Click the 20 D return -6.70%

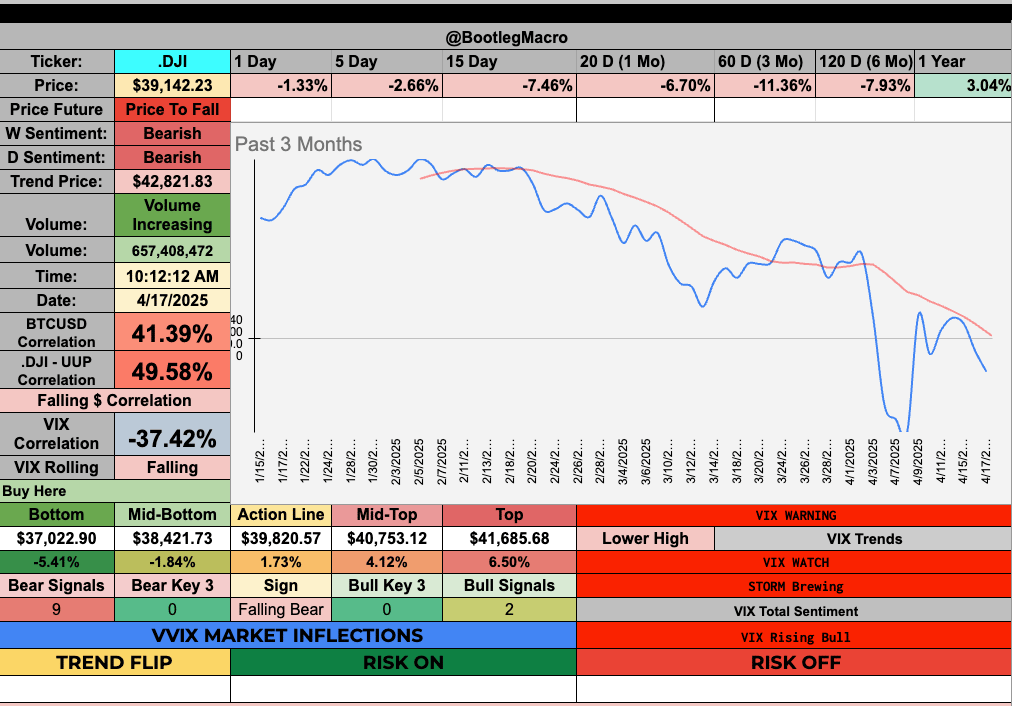click(645, 85)
